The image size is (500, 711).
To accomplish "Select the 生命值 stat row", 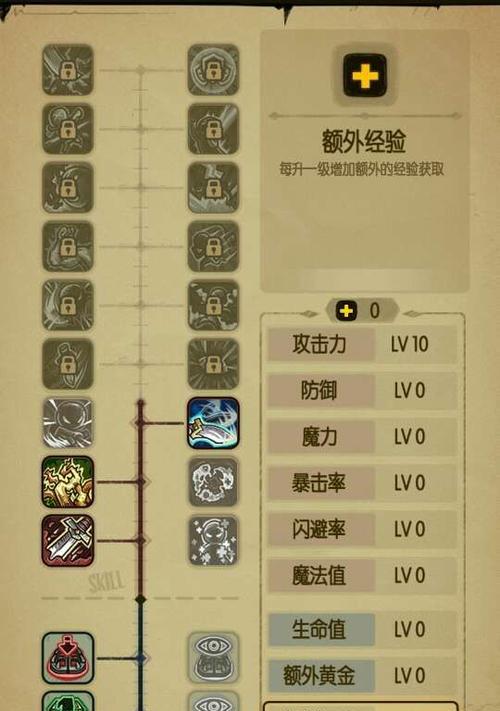I will [x=362, y=629].
